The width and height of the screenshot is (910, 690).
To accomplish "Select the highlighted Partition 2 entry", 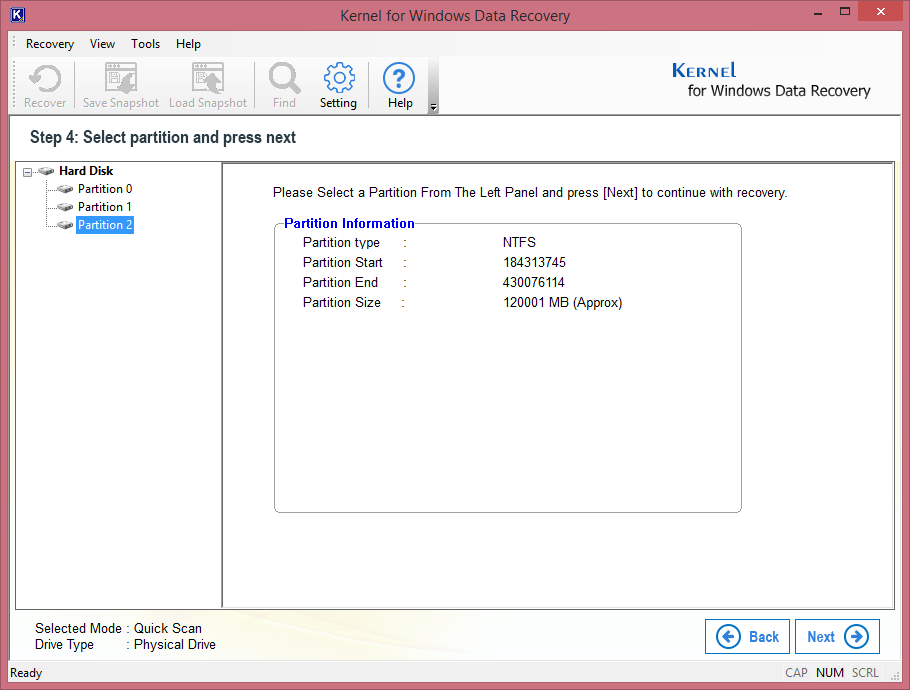I will (105, 225).
